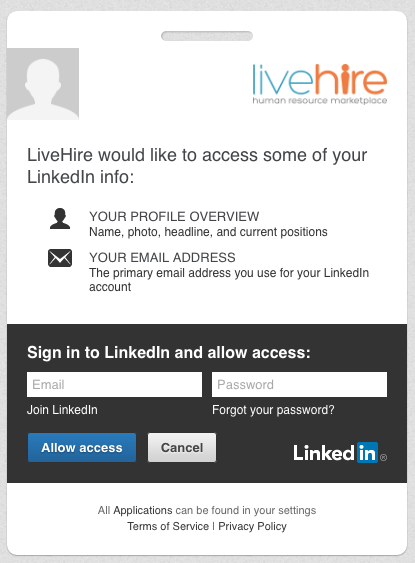
Task: Click the YOUR EMAIL ADDRESS heading
Action: [x=162, y=257]
